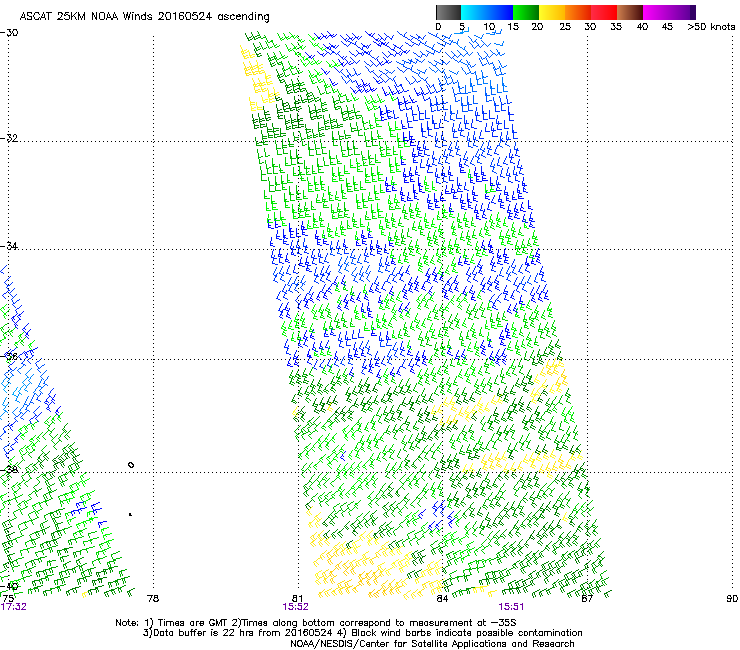Image resolution: width=740 pixels, height=650 pixels.
Task: Click the latitude label '-36'
Action: coord(9,356)
